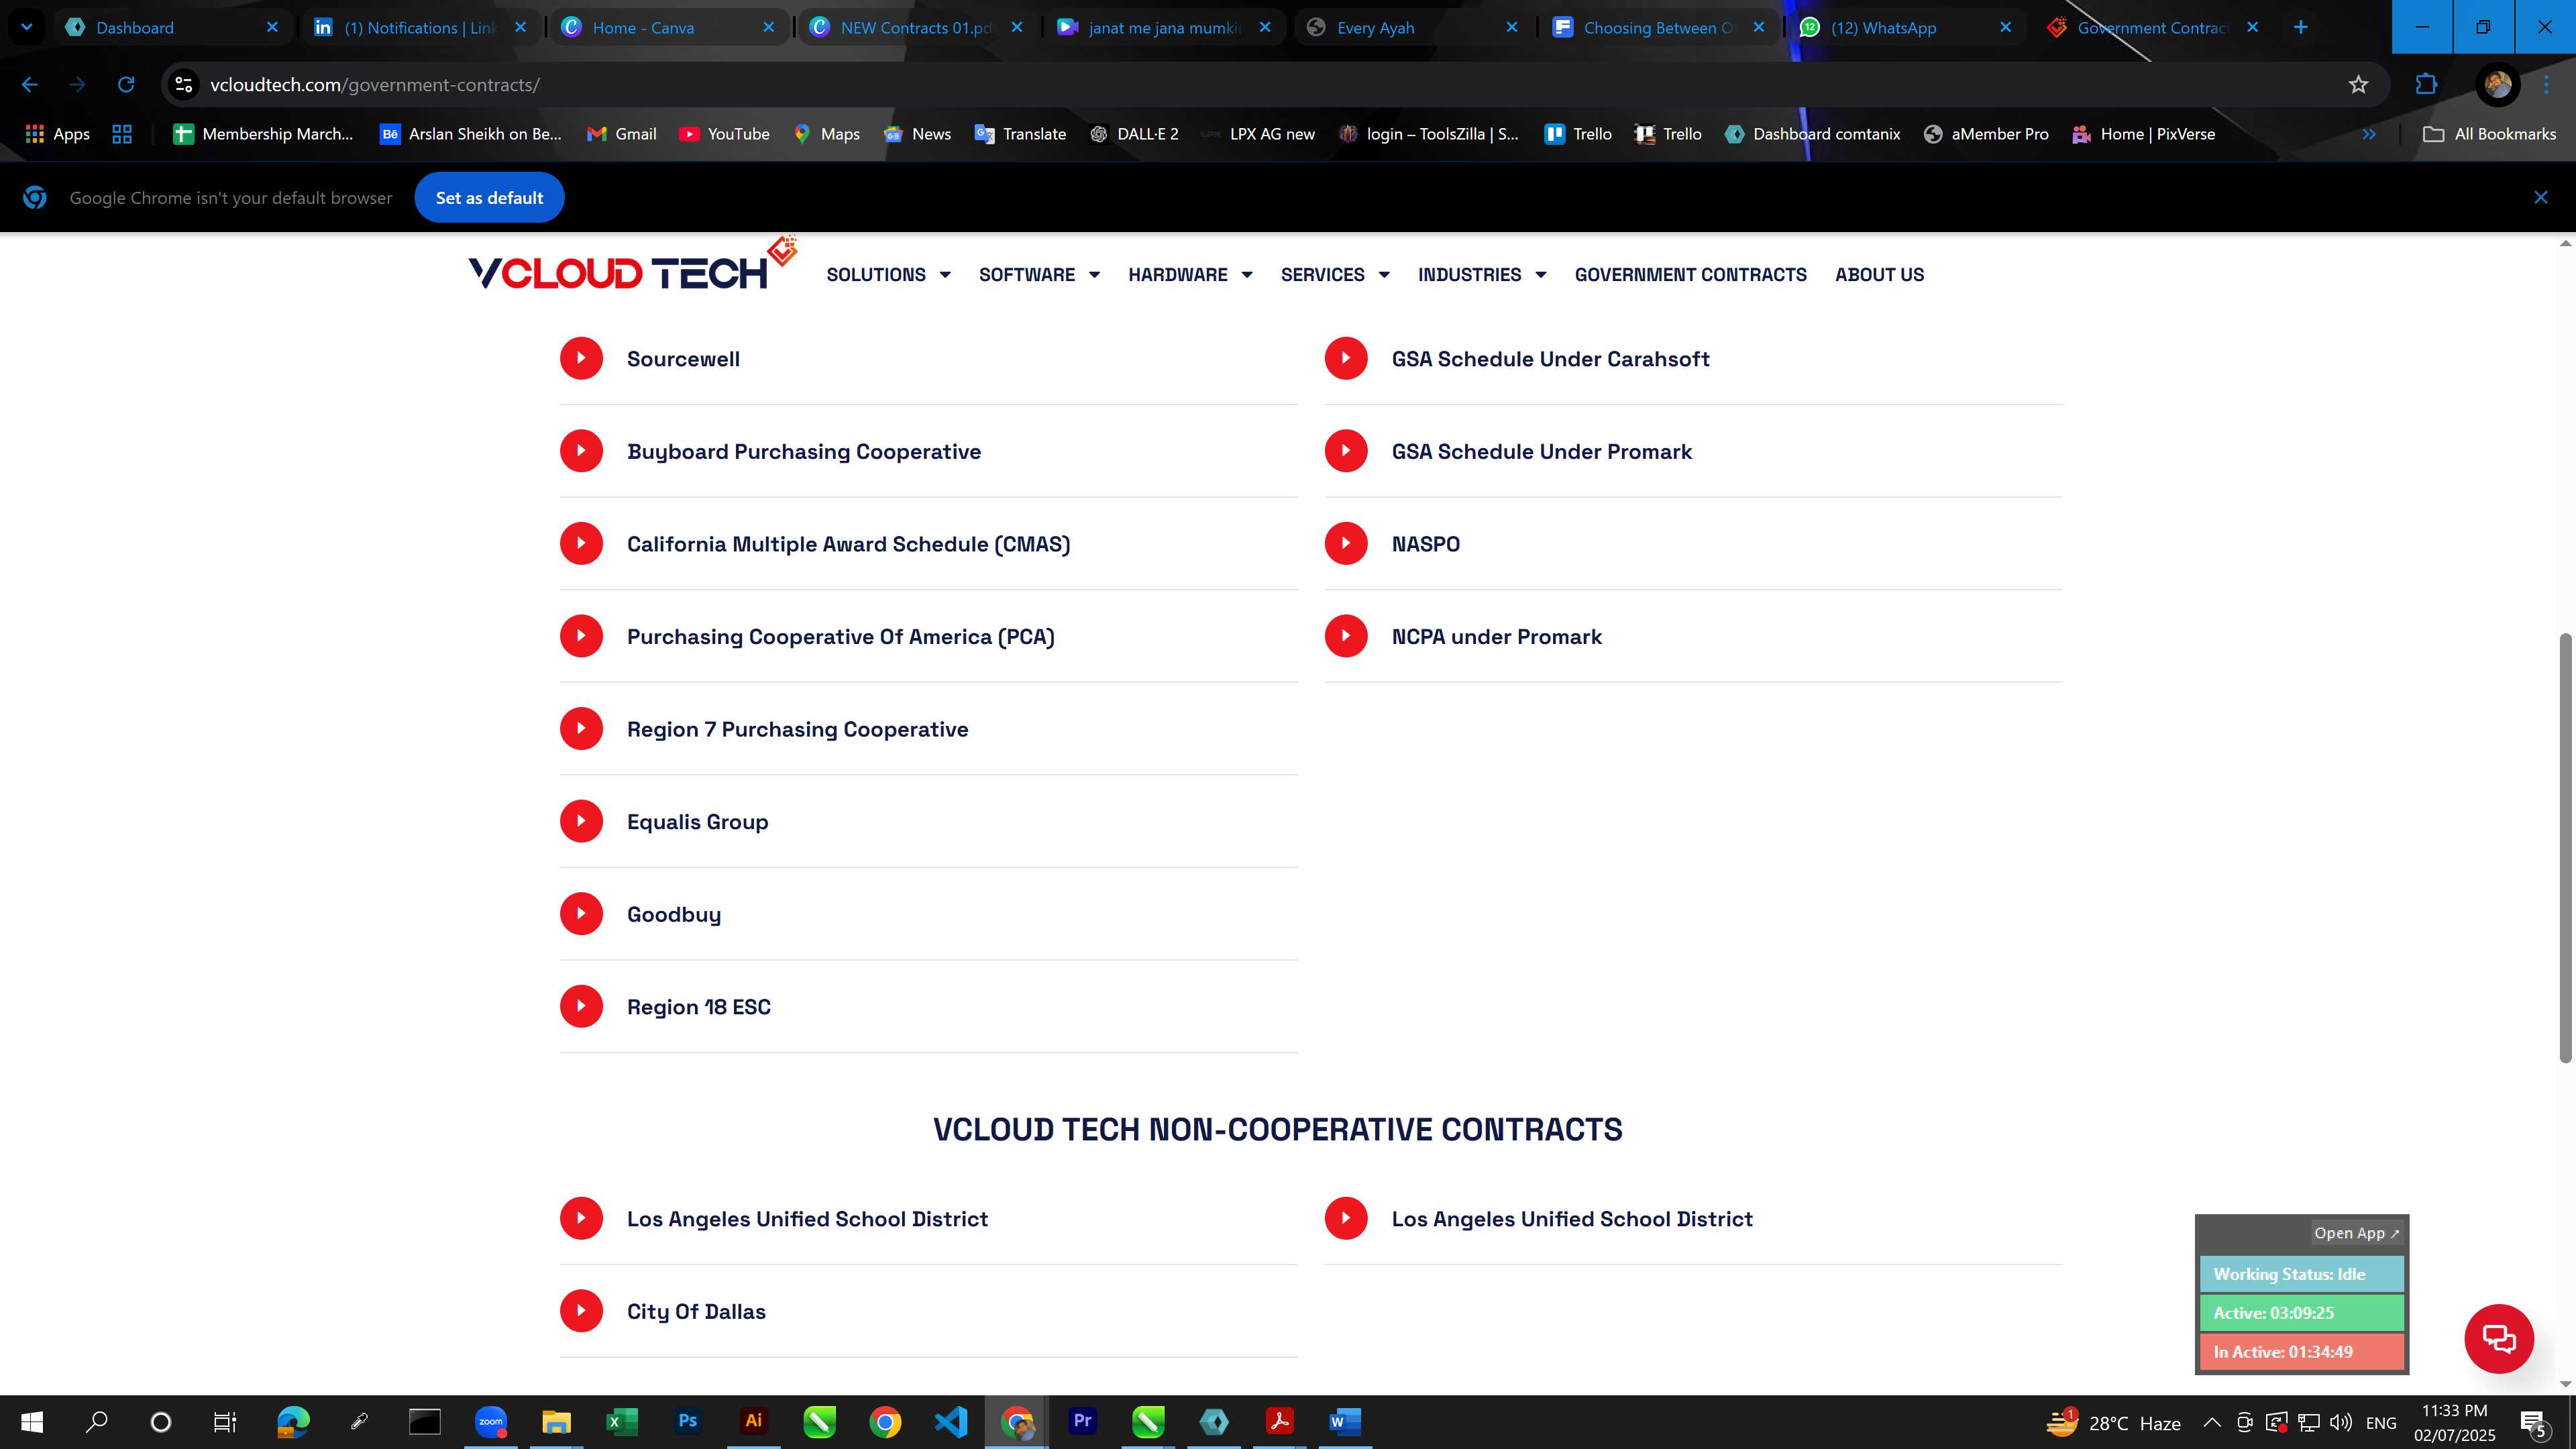Open the Apps grid shortcut in the bookmarks bar

57,134
